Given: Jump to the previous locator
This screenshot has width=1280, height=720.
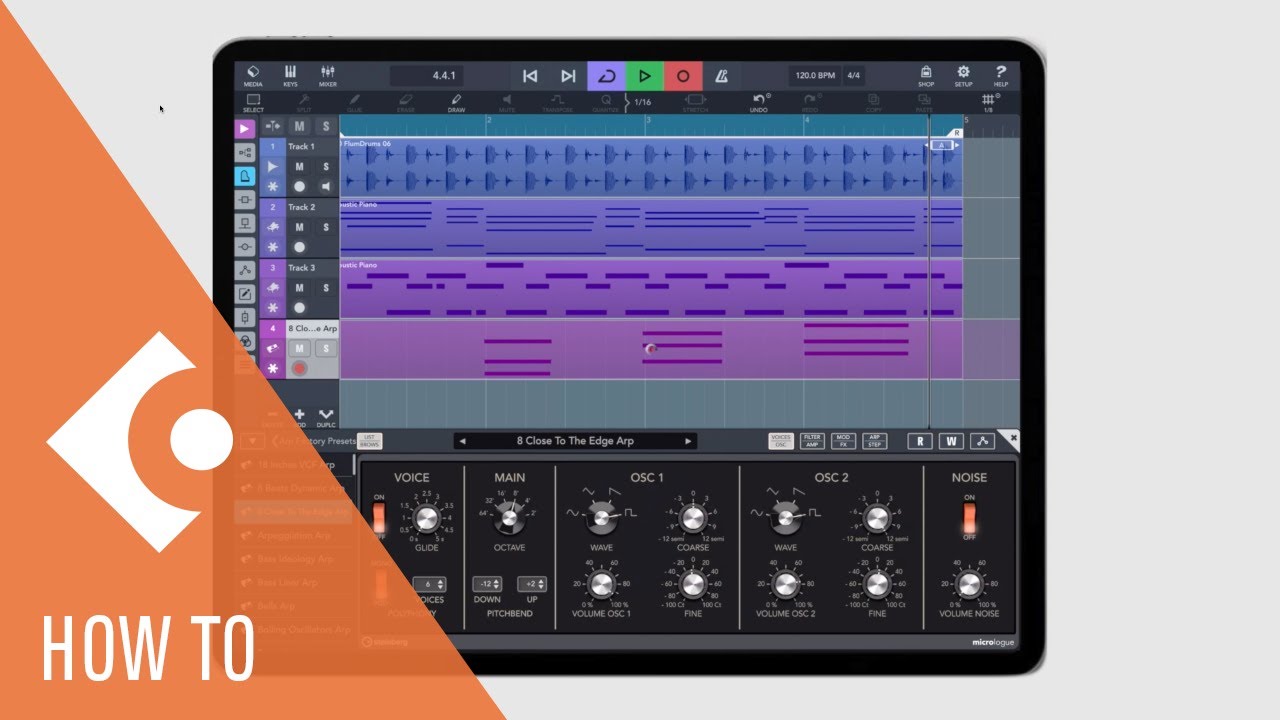Looking at the screenshot, I should [530, 76].
